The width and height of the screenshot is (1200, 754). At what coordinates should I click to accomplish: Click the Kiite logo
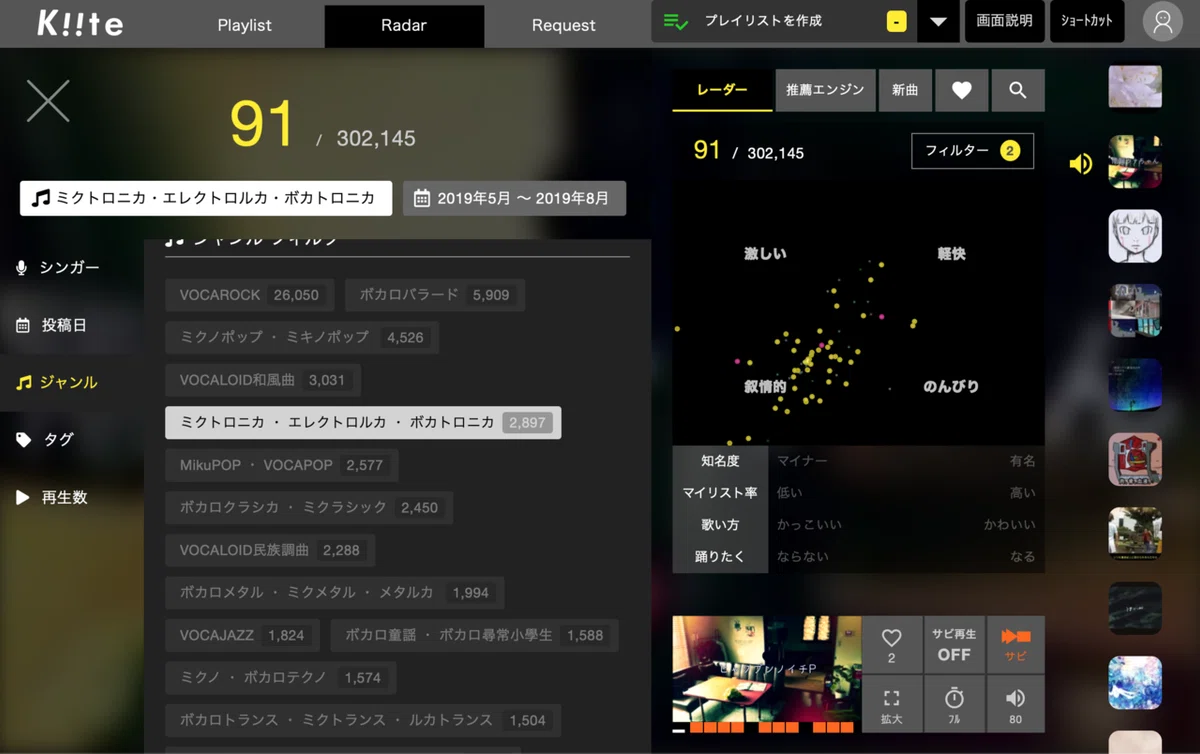(x=80, y=23)
